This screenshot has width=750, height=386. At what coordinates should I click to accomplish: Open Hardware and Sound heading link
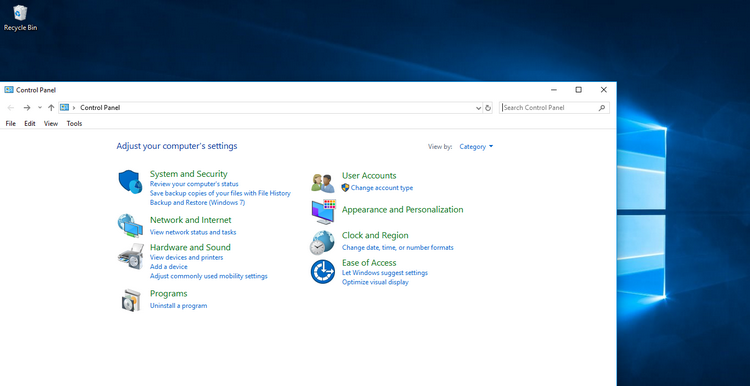190,247
